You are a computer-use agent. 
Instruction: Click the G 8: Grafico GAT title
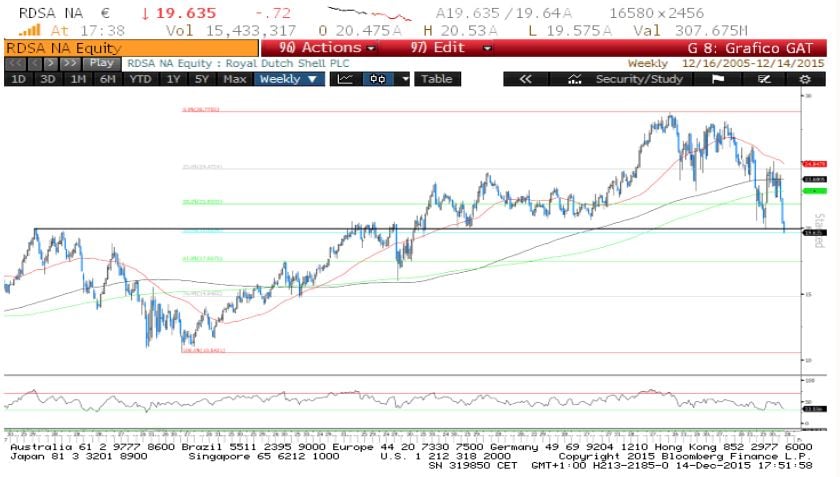(750, 48)
